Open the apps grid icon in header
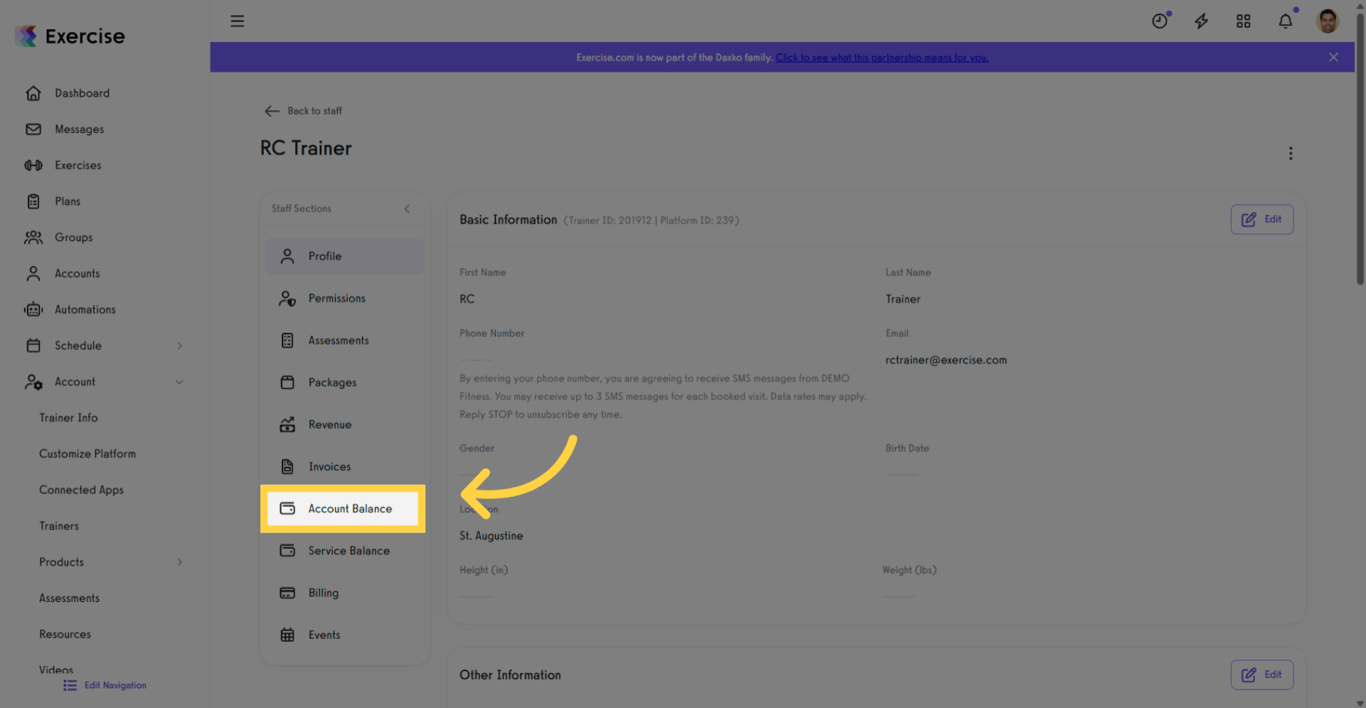Screen dimensions: 1366x708 1243,20
